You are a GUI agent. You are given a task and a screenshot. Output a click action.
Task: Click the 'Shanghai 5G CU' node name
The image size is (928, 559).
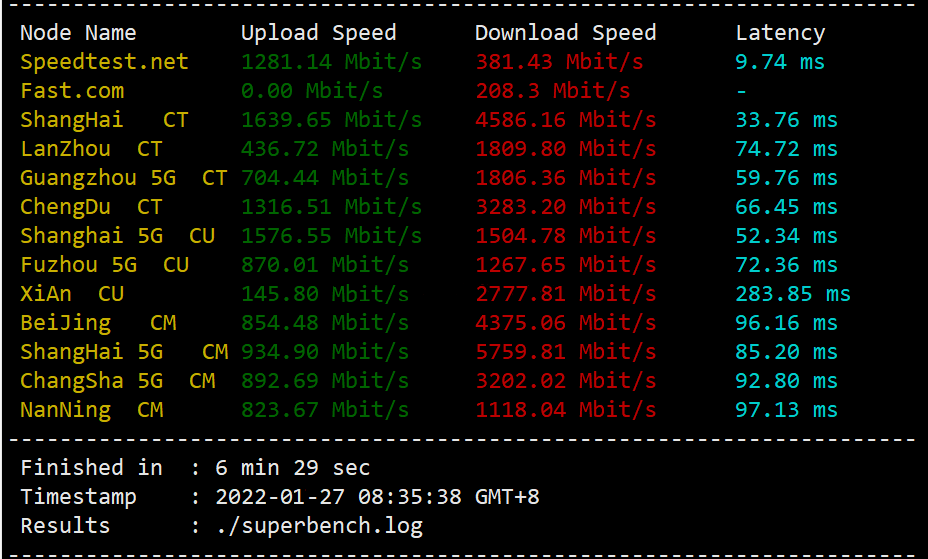(117, 235)
